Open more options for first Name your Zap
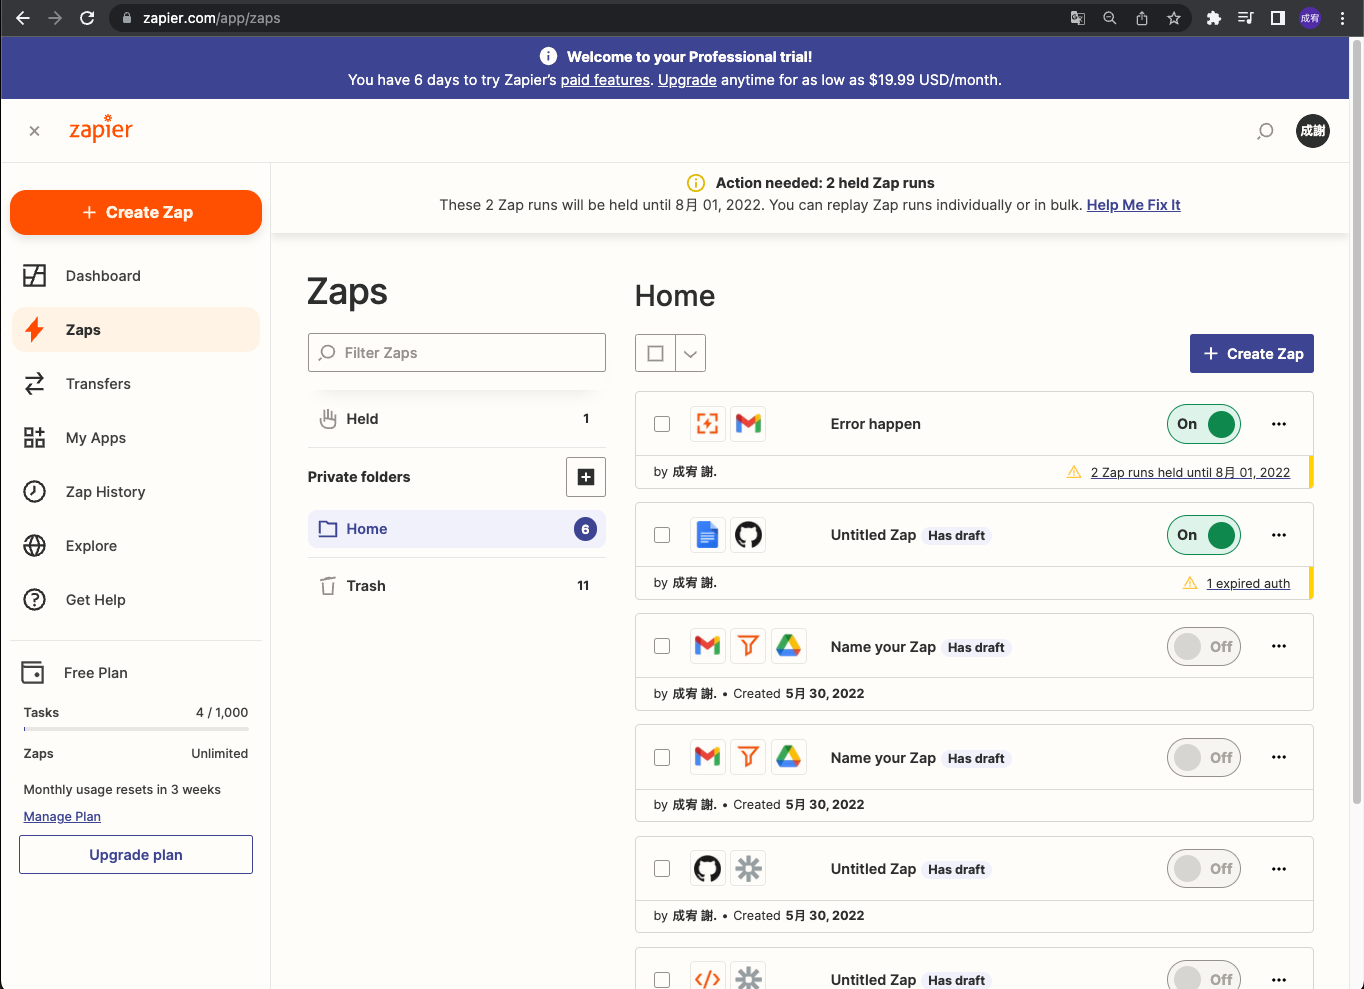 1279,646
